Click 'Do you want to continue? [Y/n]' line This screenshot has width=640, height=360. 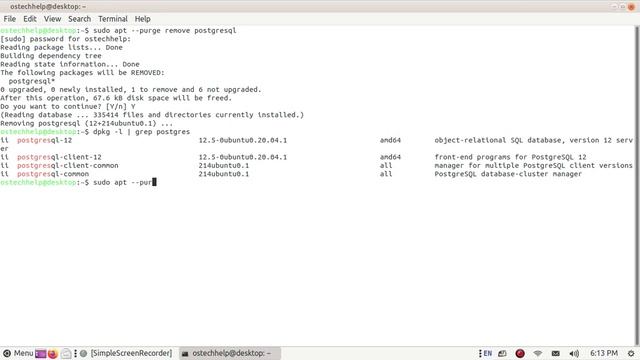(x=68, y=107)
